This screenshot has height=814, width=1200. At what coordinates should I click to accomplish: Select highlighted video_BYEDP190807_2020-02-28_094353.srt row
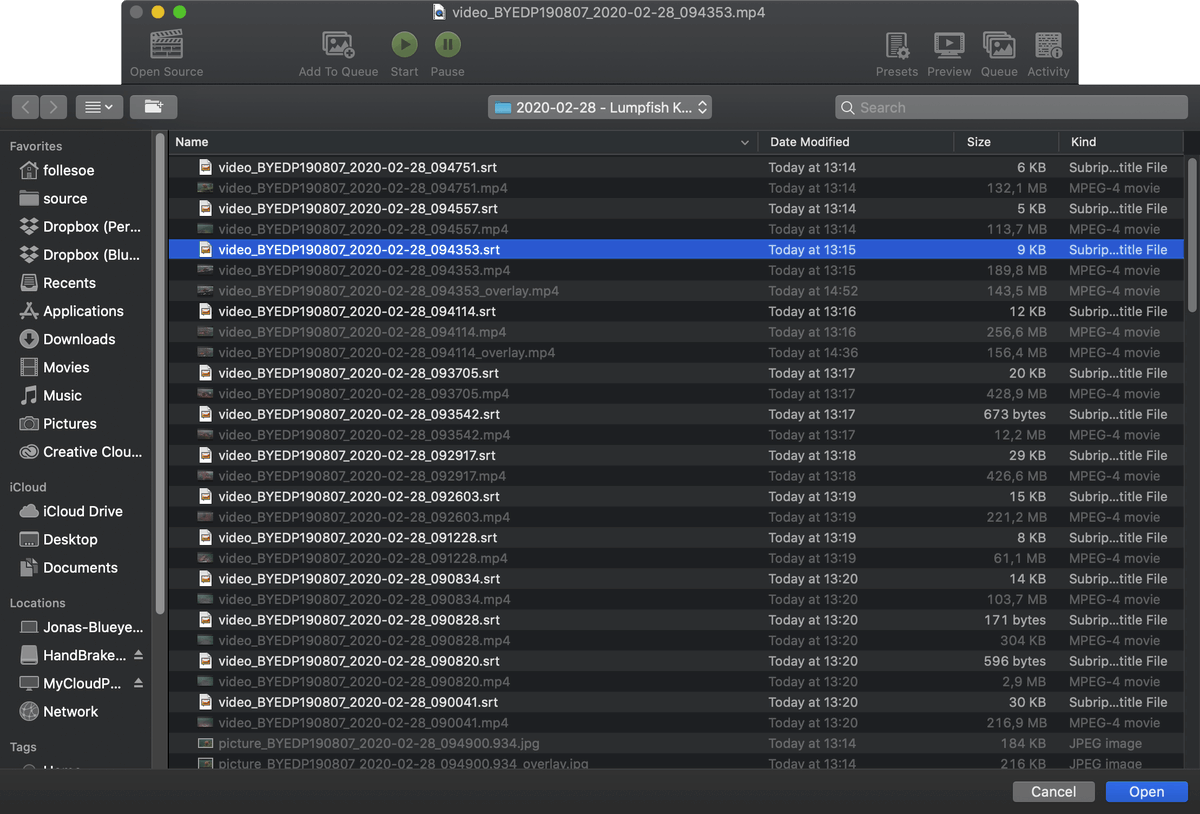pyautogui.click(x=676, y=249)
